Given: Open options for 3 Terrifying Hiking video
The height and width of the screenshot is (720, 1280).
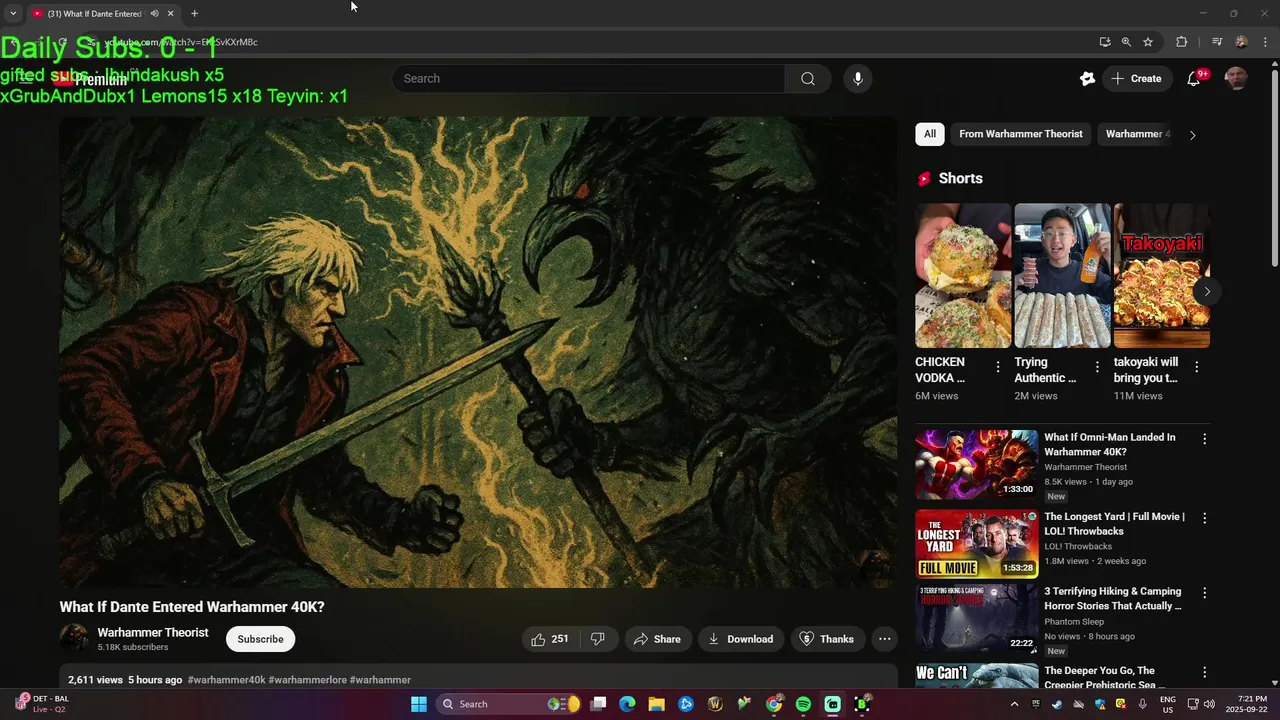Looking at the screenshot, I should pyautogui.click(x=1204, y=593).
